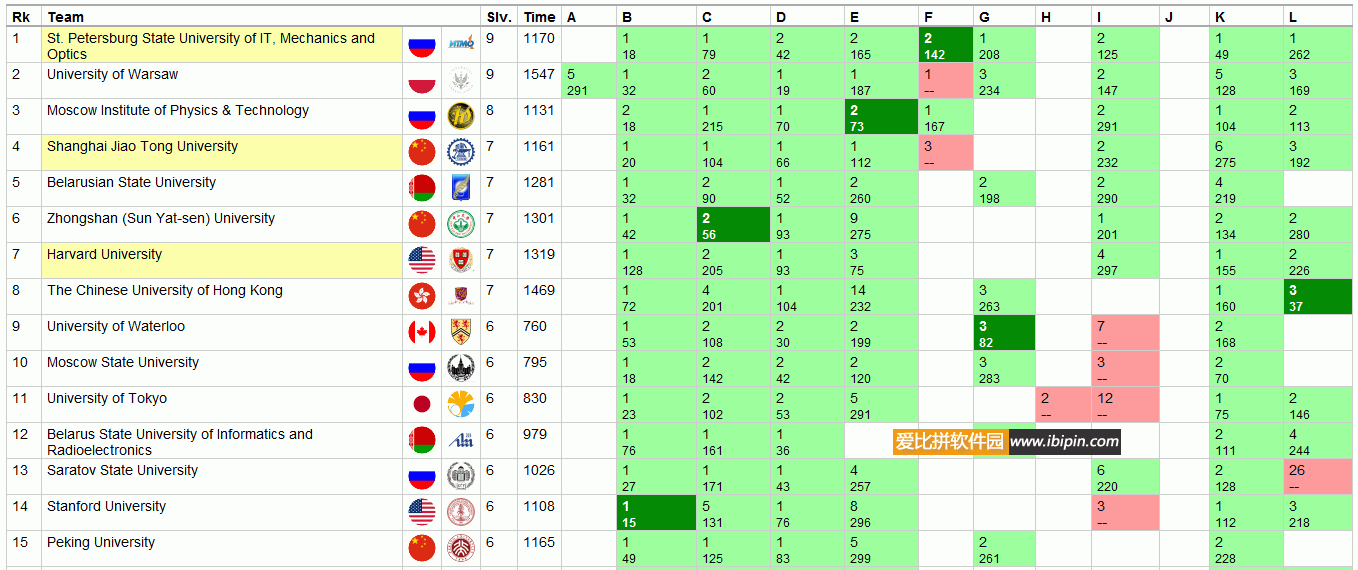Click the Canadian flag beside University of Waterloo

pyautogui.click(x=422, y=333)
